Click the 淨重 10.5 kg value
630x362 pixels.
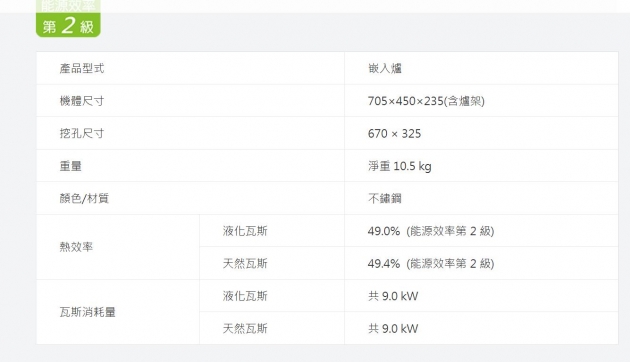coord(400,166)
